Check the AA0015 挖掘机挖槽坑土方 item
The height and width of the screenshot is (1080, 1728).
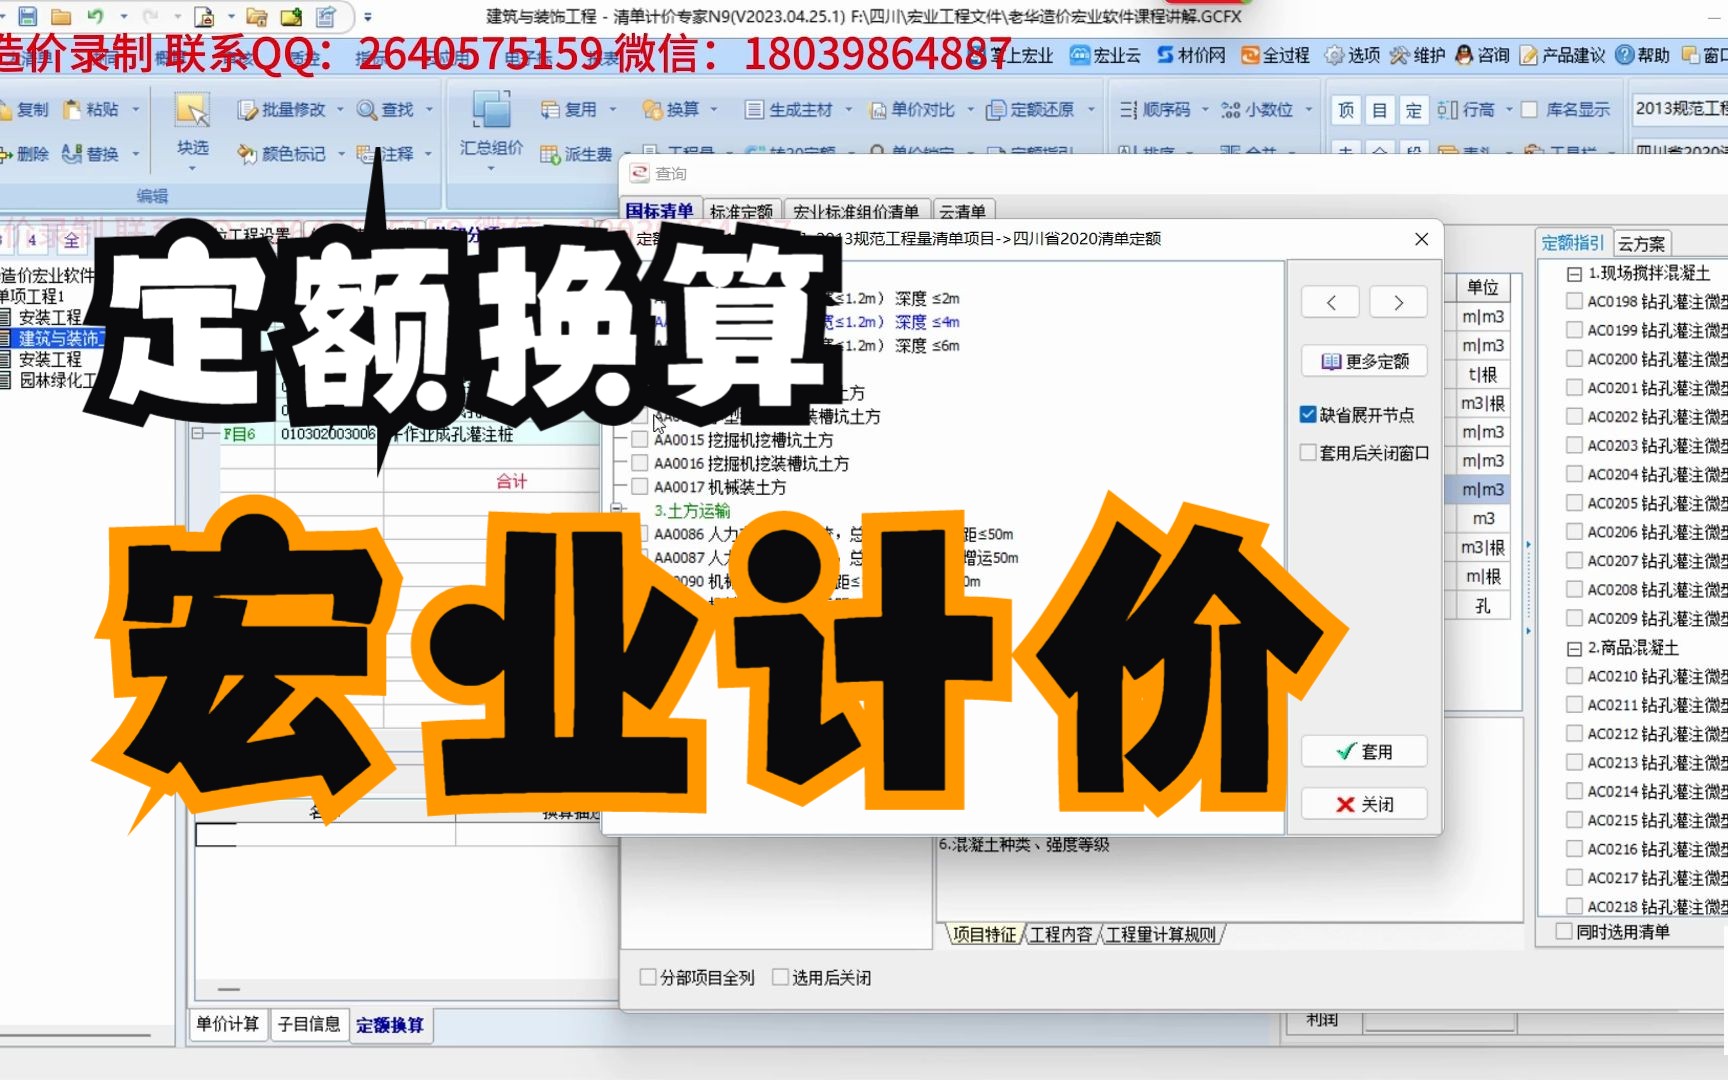click(640, 439)
